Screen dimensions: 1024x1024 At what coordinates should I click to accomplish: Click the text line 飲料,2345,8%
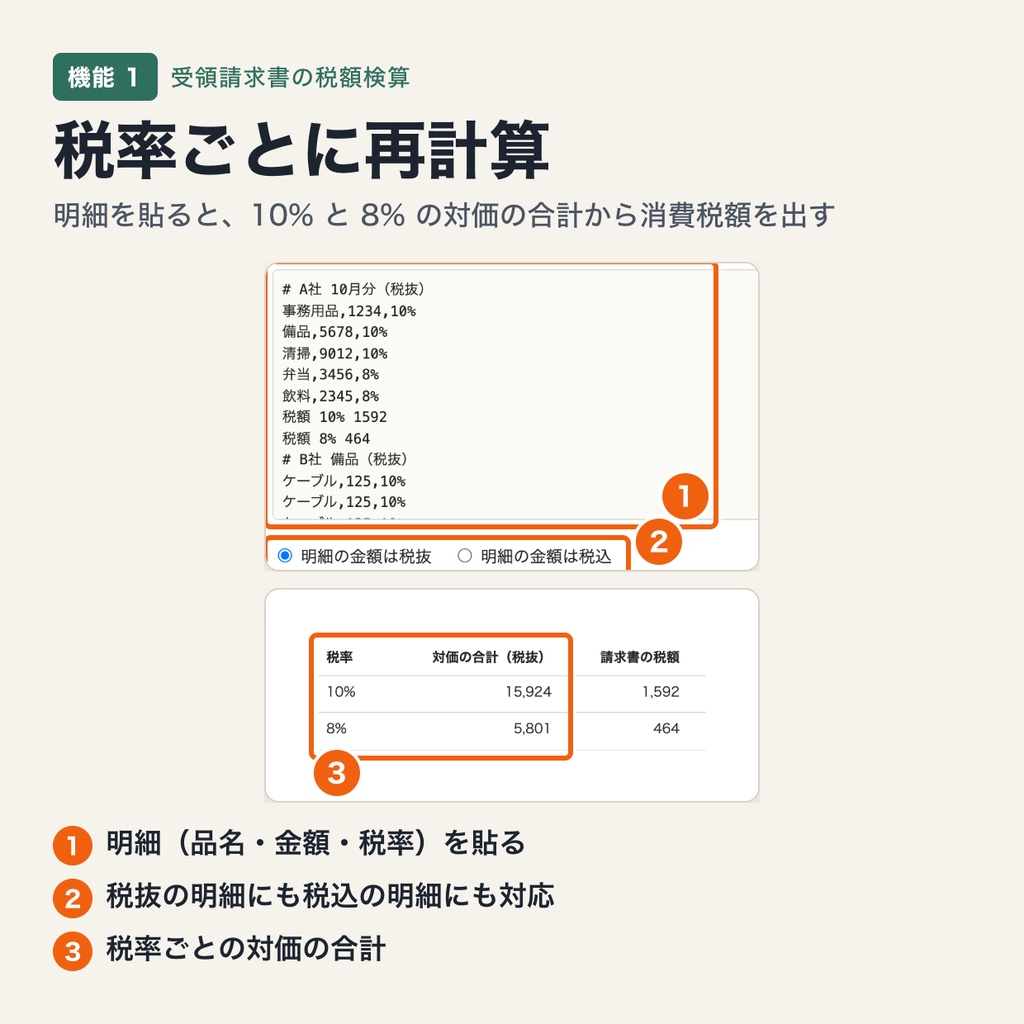click(330, 396)
